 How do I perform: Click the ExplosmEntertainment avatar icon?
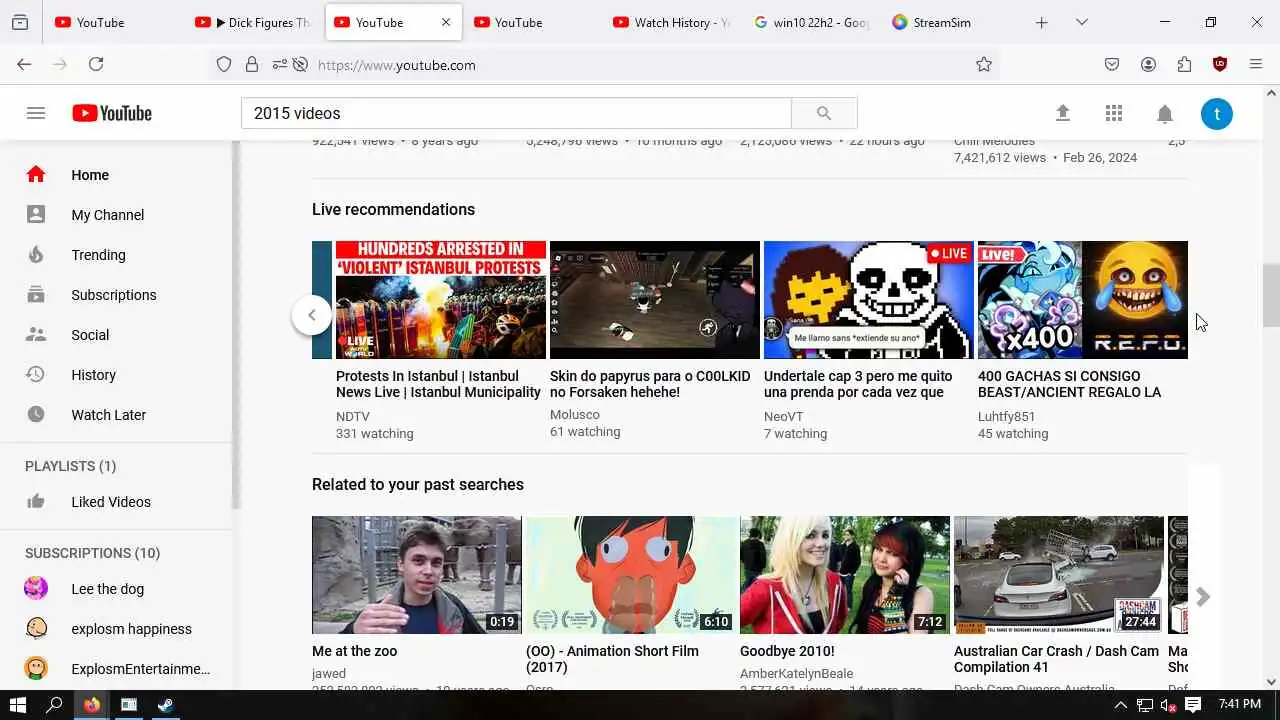[36, 668]
